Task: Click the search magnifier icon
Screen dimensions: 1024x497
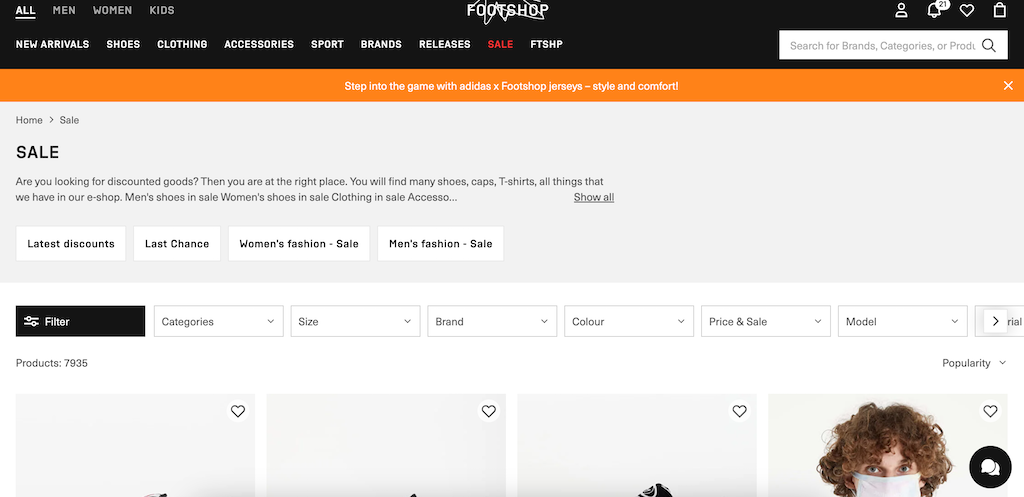Action: 989,45
